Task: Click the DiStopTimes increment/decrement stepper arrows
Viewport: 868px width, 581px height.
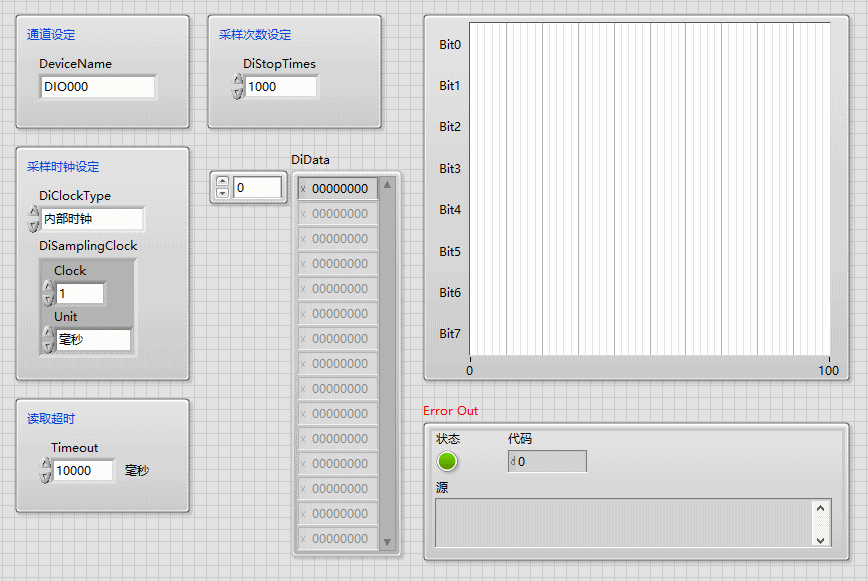Action: [237, 87]
